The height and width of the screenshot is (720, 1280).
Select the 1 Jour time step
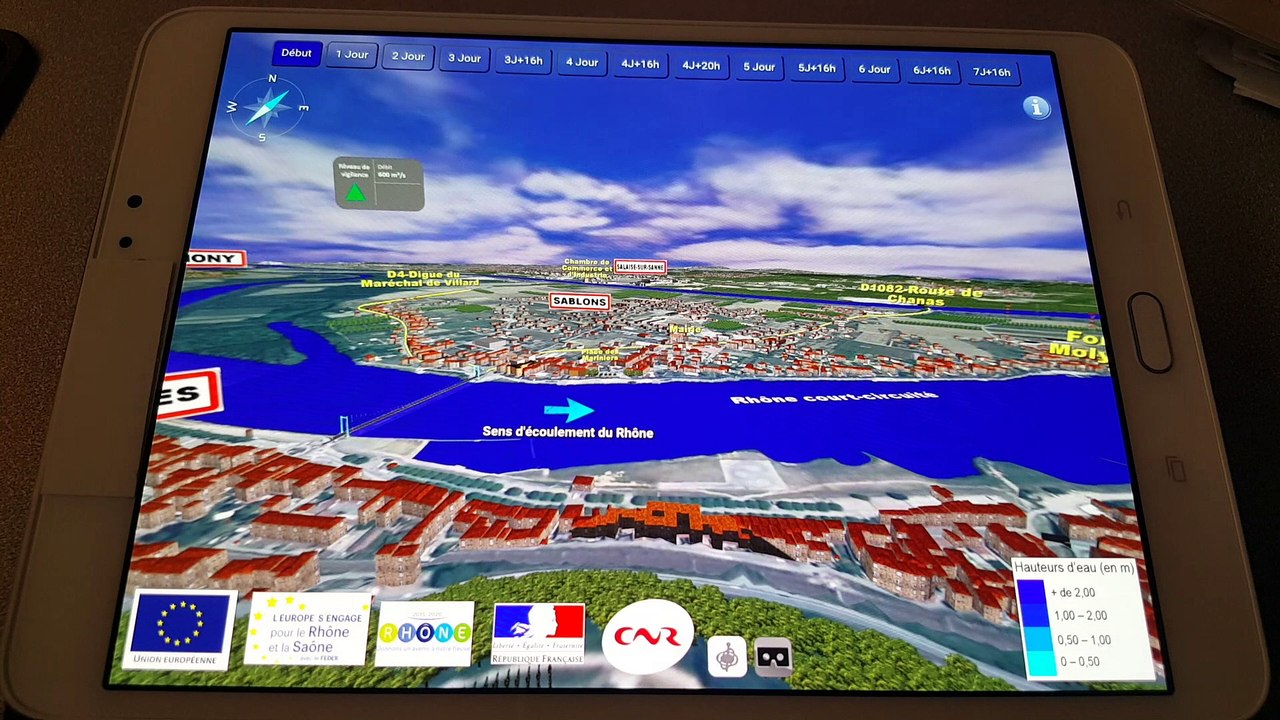[x=351, y=55]
